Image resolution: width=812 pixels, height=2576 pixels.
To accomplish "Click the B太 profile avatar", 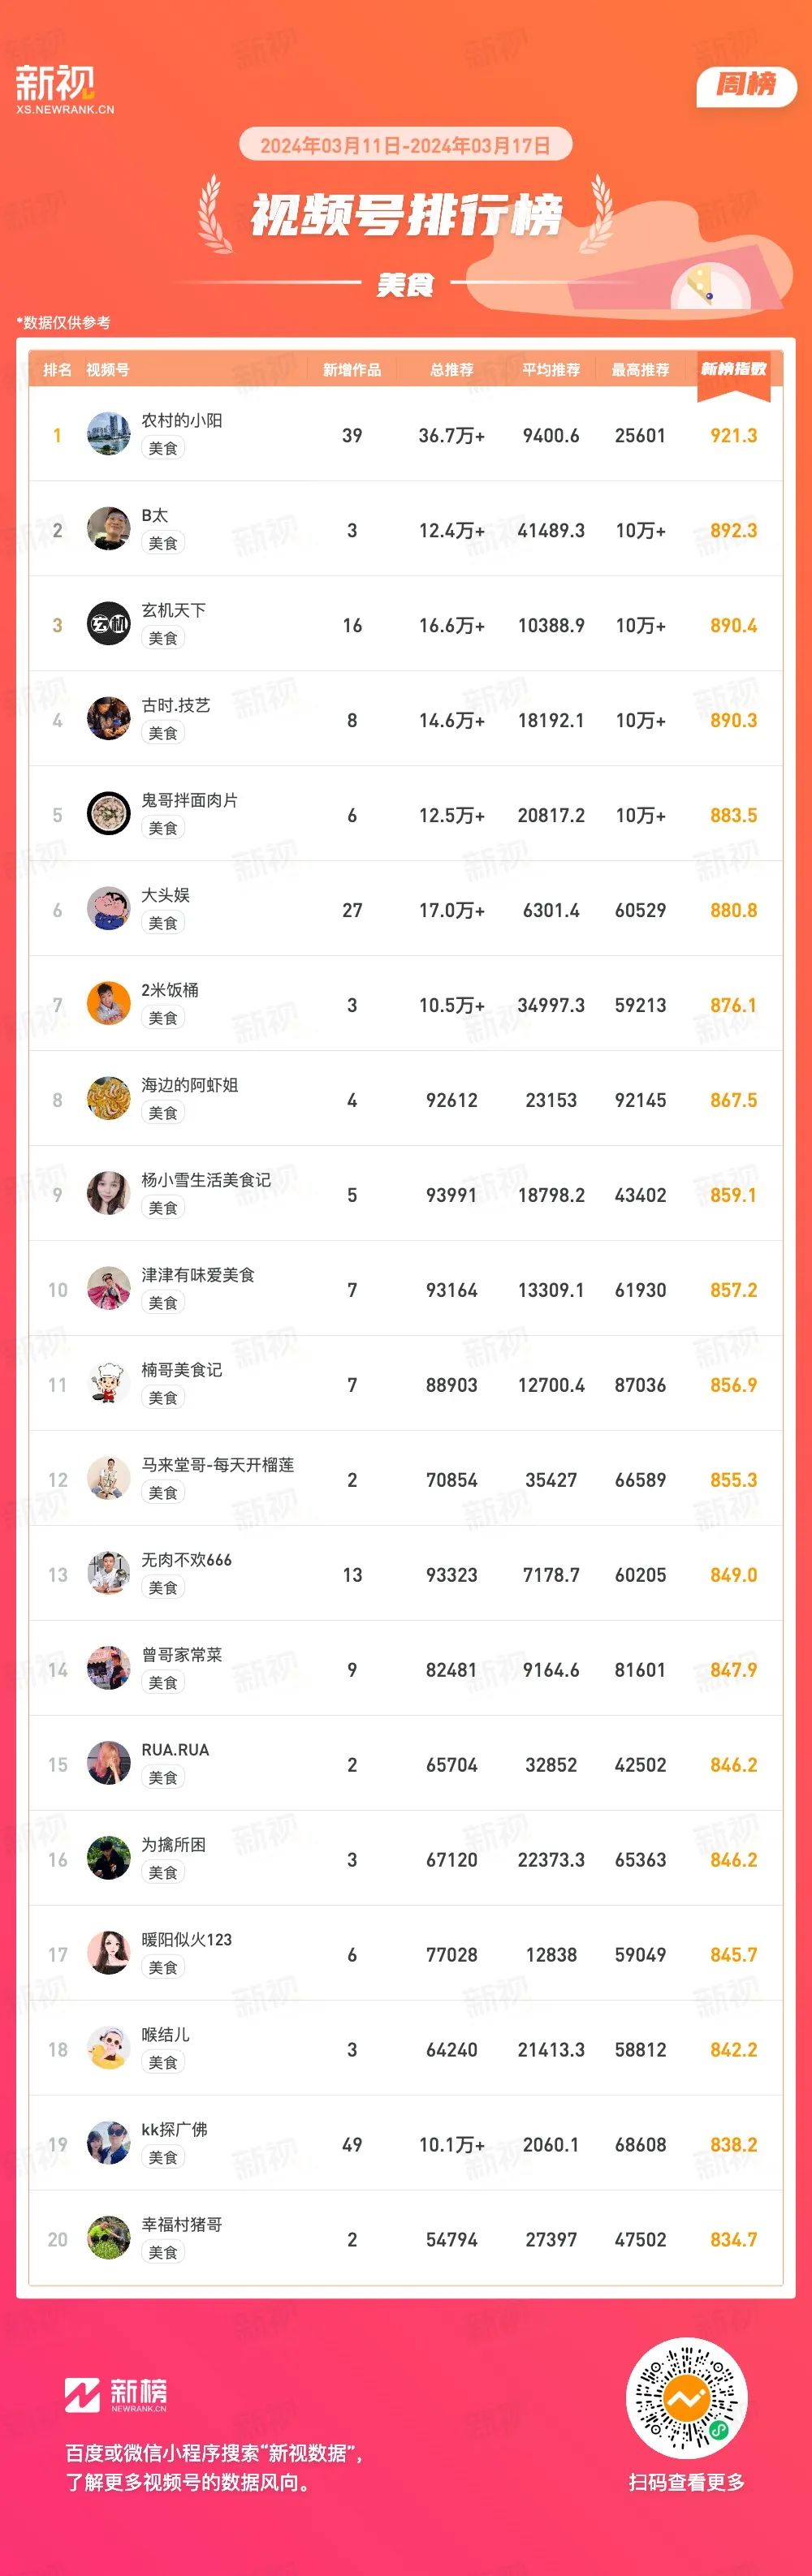I will (x=108, y=530).
